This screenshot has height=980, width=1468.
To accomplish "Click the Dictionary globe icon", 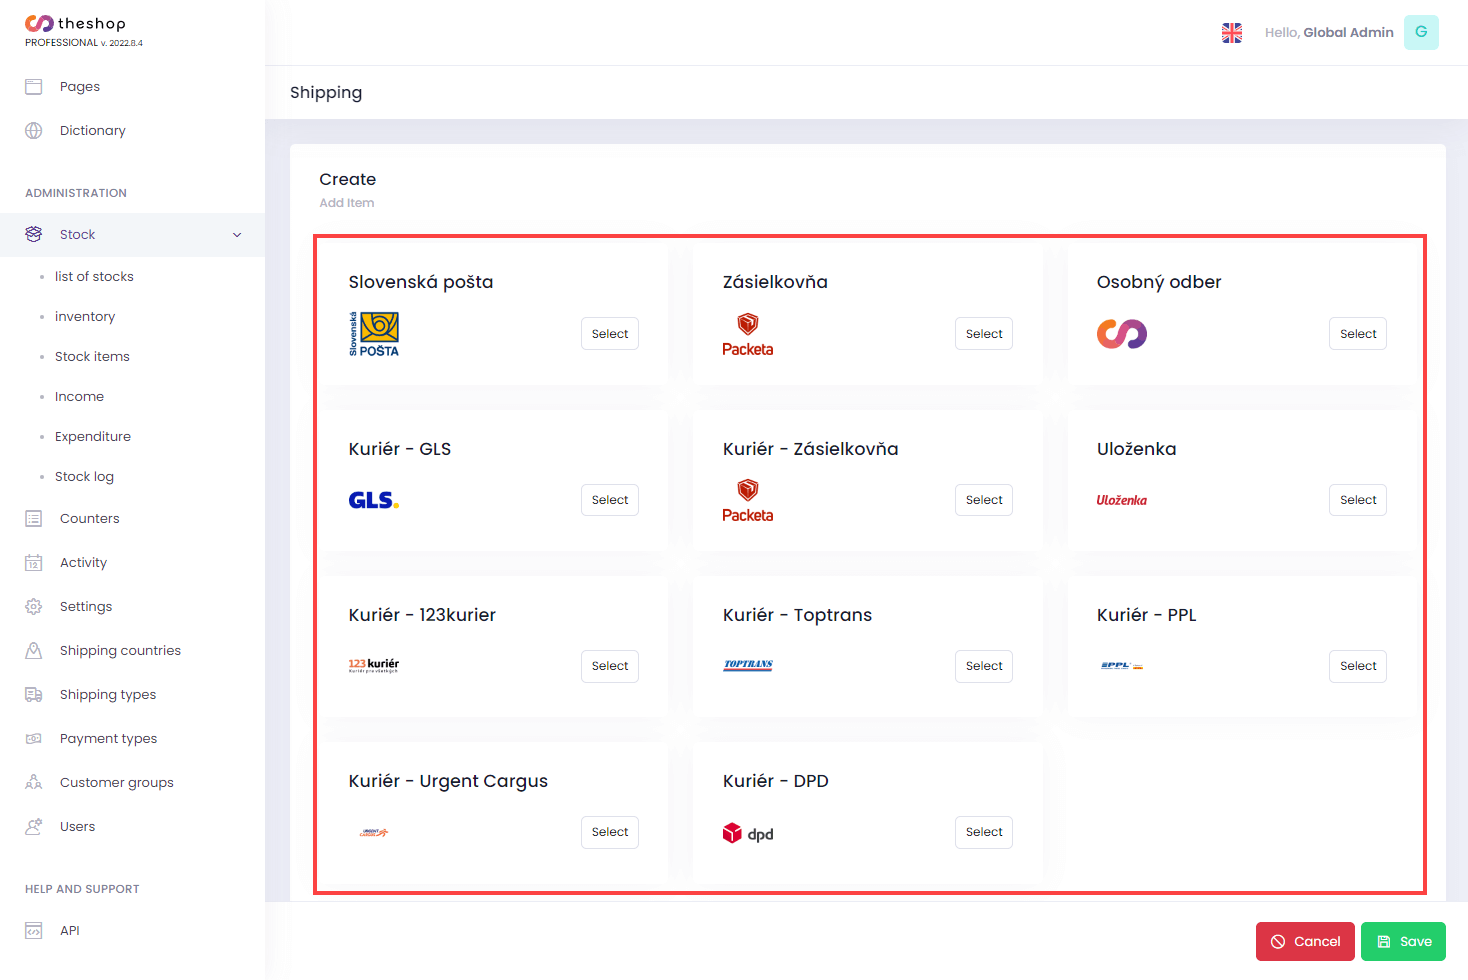I will point(34,131).
